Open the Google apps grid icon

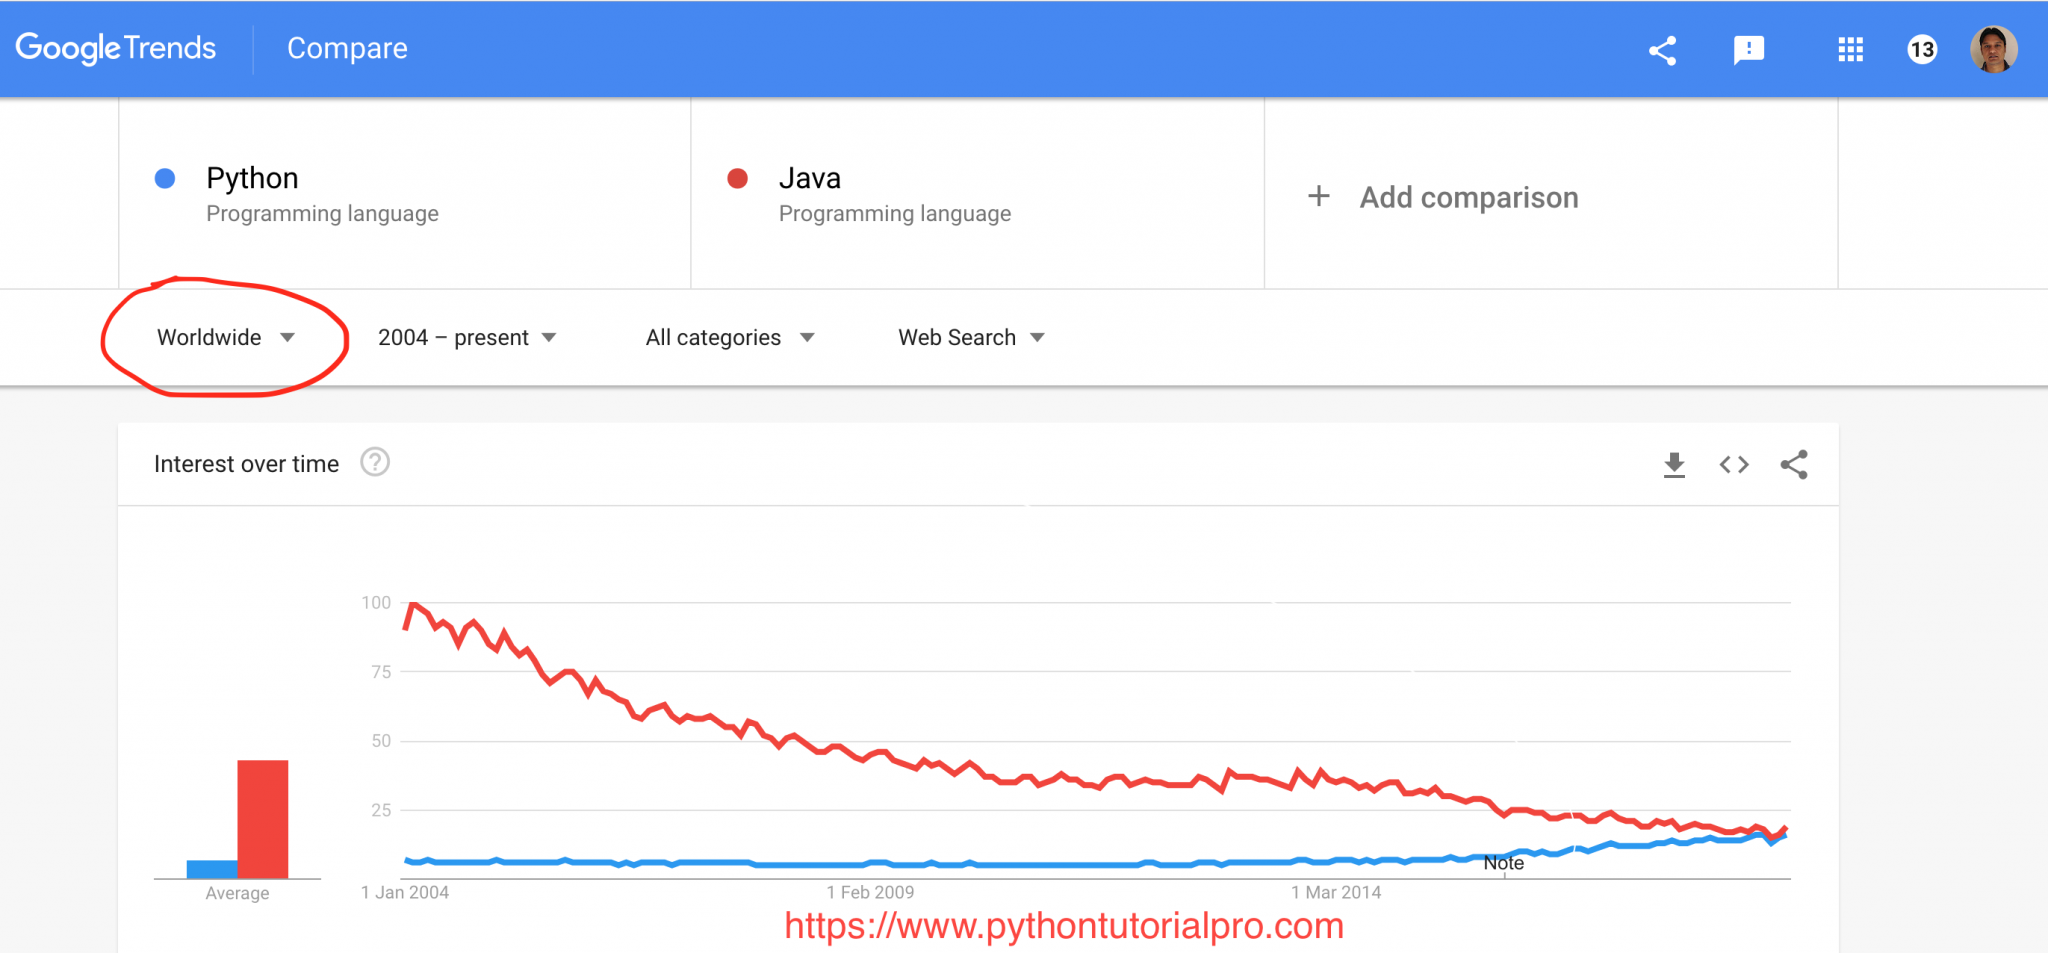coord(1852,48)
